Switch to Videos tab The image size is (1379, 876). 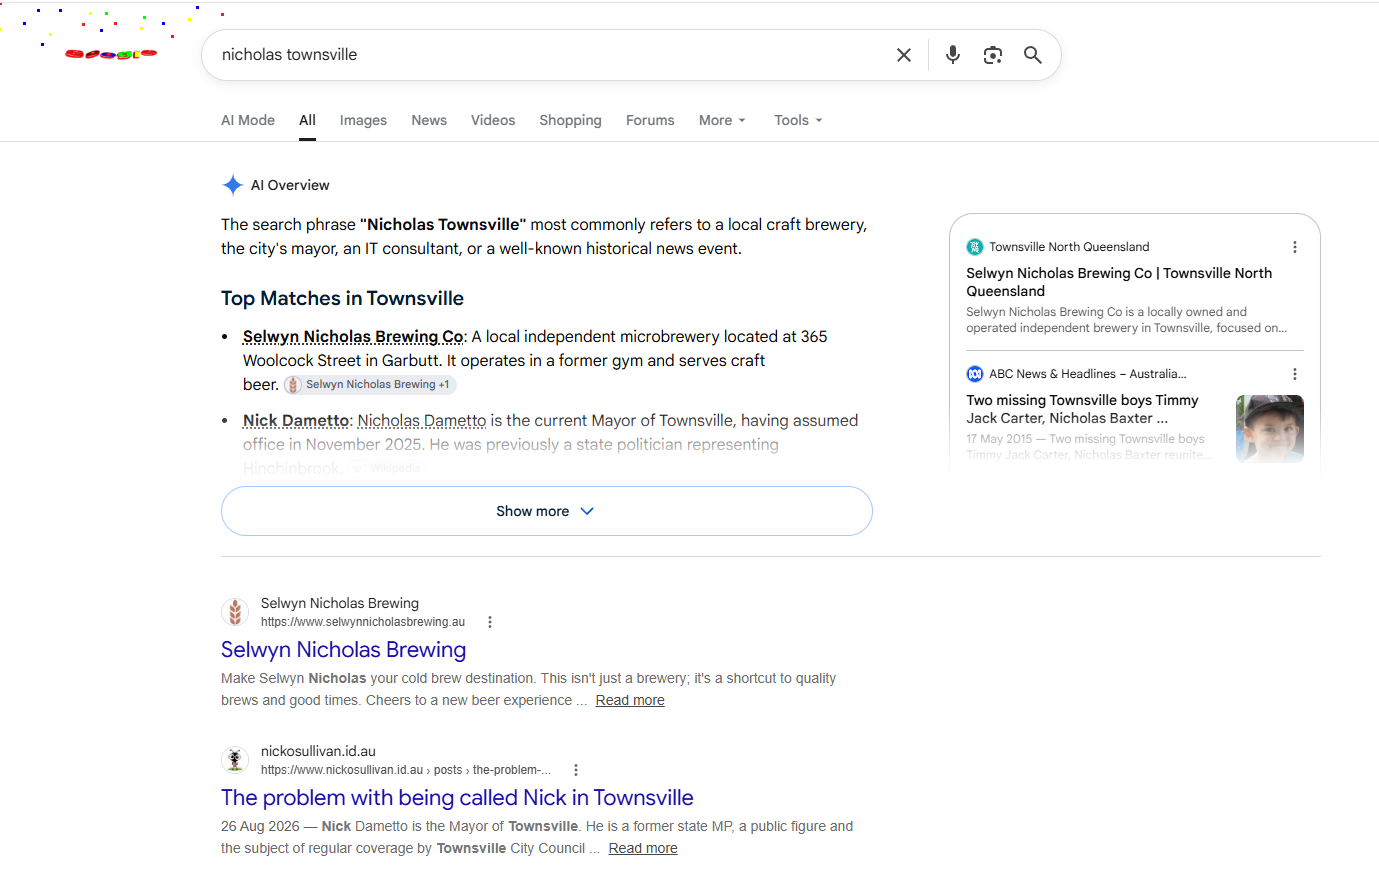coord(493,120)
